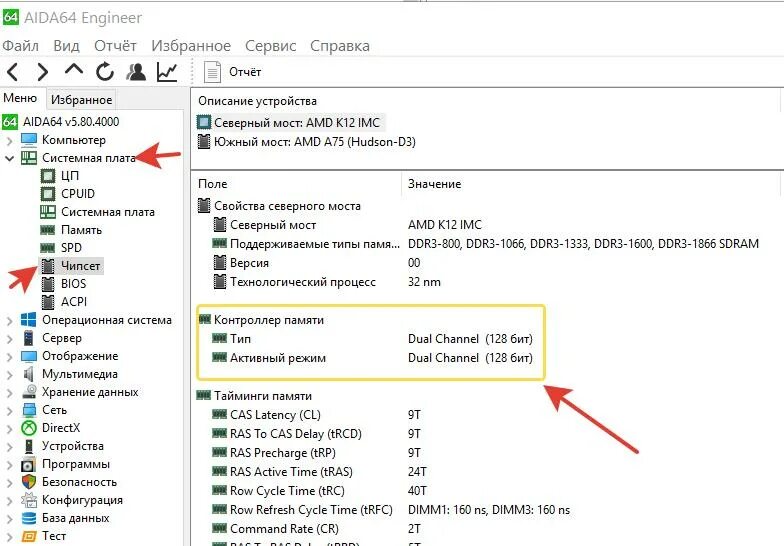
Task: Click the Программы icon in tree
Action: pos(28,464)
